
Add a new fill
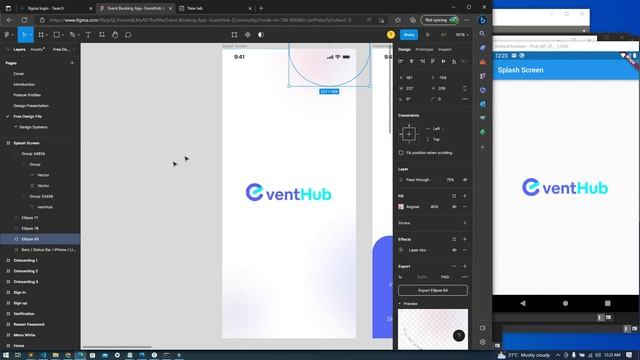point(464,196)
